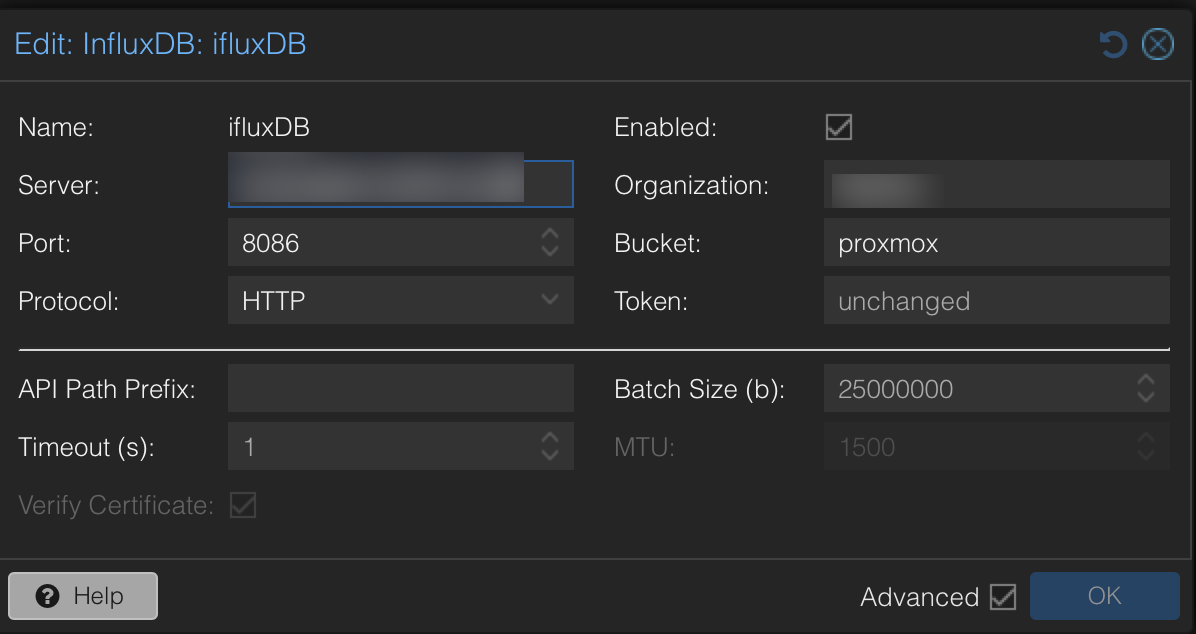
Task: Toggle the Enabled checkbox
Action: point(838,127)
